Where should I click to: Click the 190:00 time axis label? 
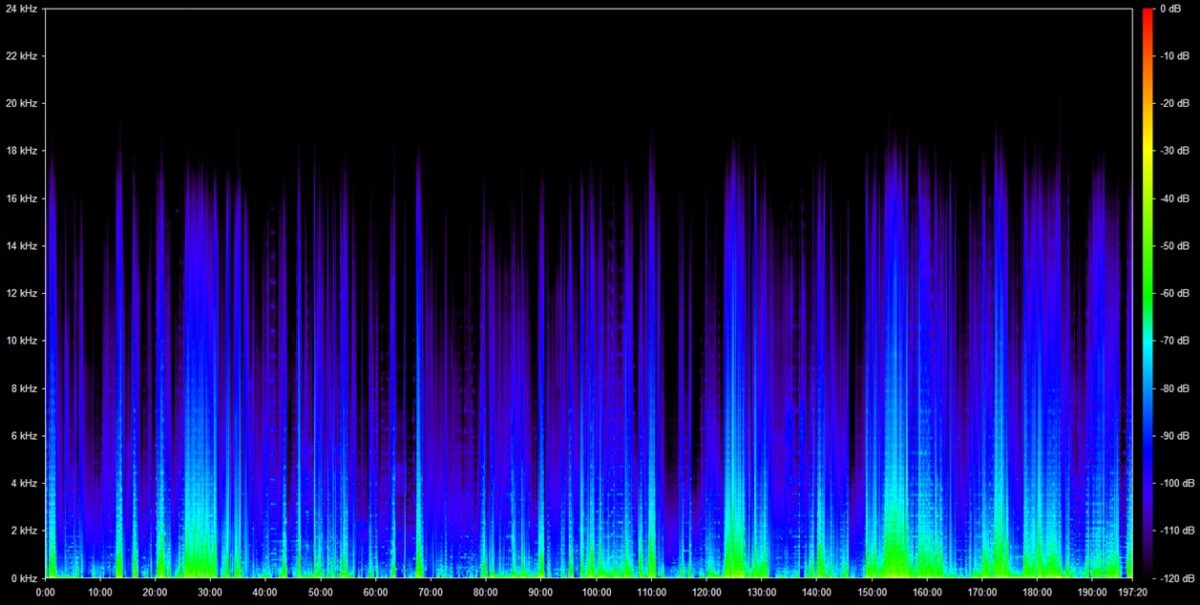click(x=1091, y=592)
